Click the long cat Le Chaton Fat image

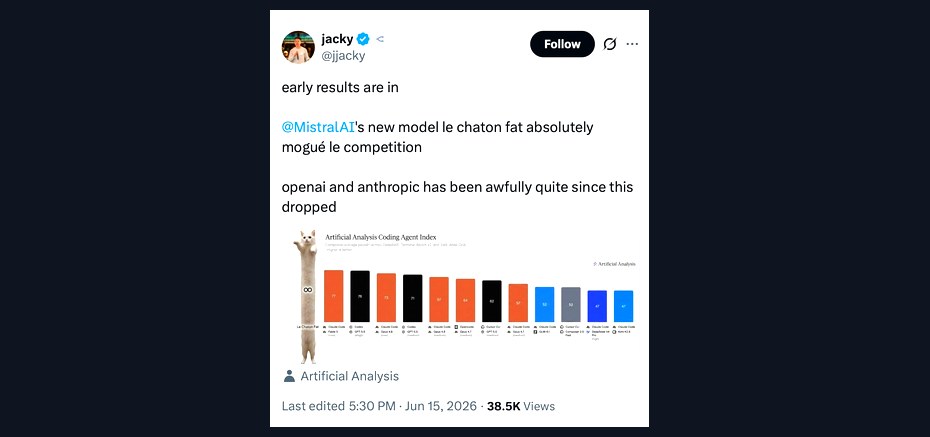[308, 296]
